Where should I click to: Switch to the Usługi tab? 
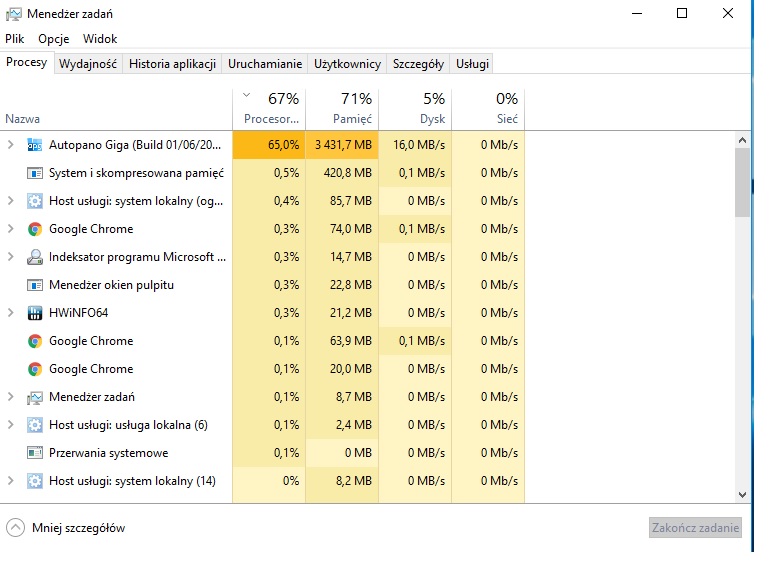pos(472,64)
